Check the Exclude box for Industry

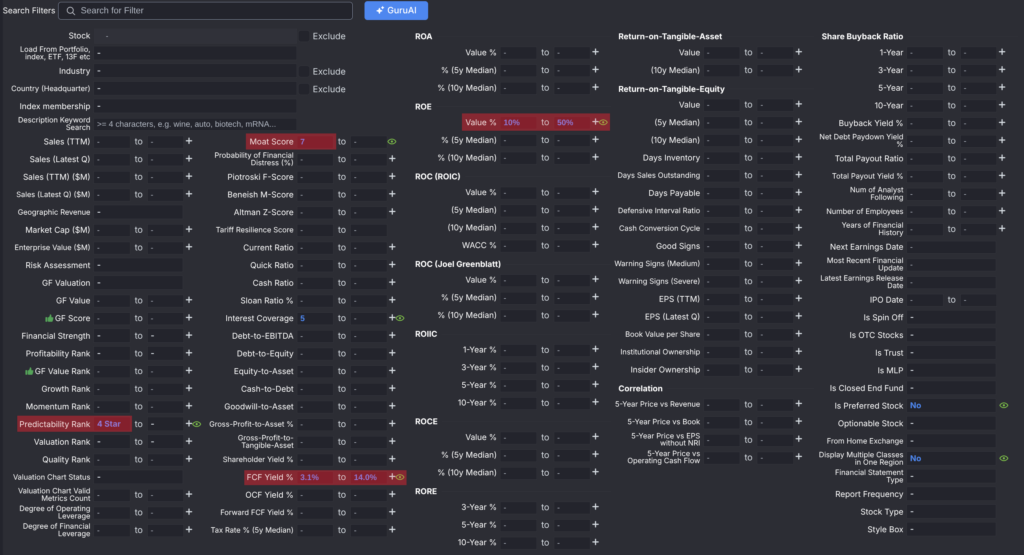click(x=304, y=71)
